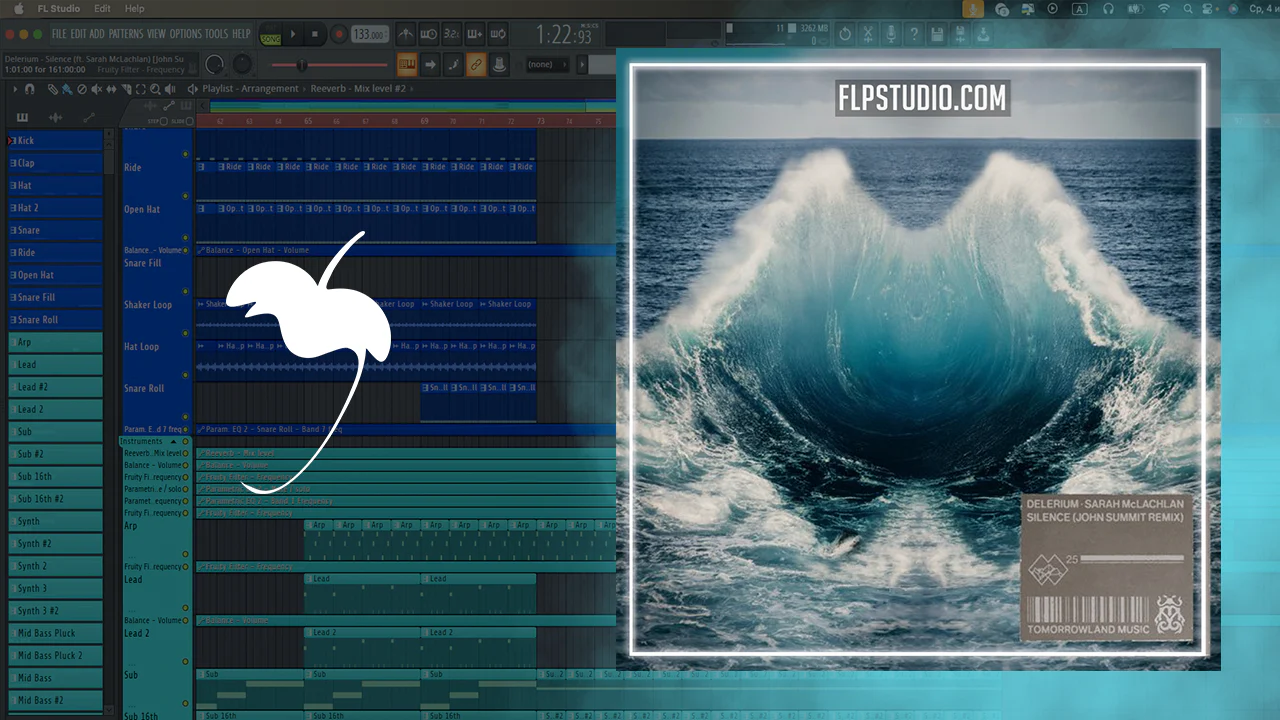Click the Reeverb - Mix level #2 breadcrumb
The image size is (1280, 720).
(358, 89)
